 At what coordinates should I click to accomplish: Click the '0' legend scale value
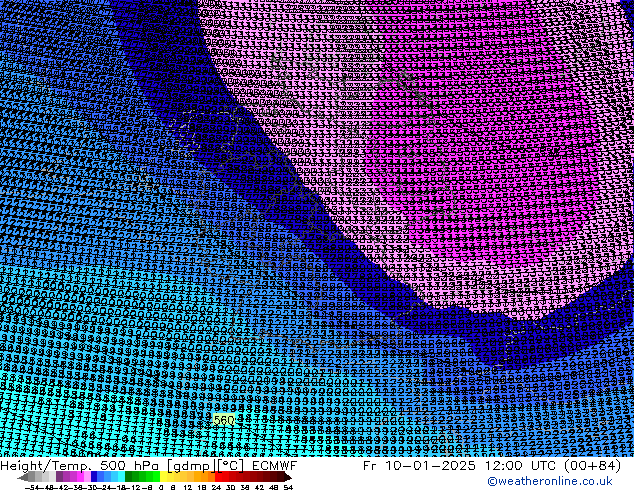[x=161, y=488]
